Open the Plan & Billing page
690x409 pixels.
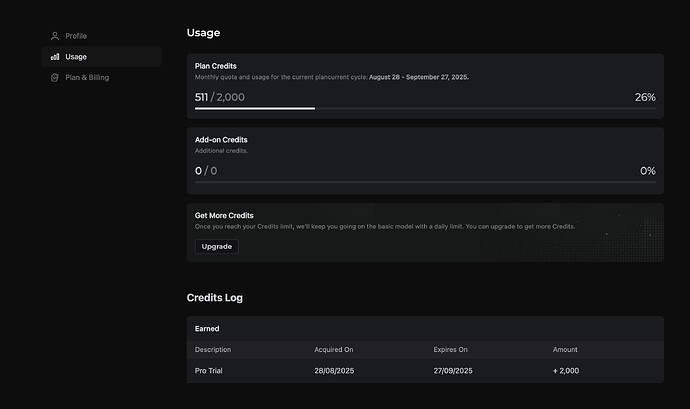point(102,77)
